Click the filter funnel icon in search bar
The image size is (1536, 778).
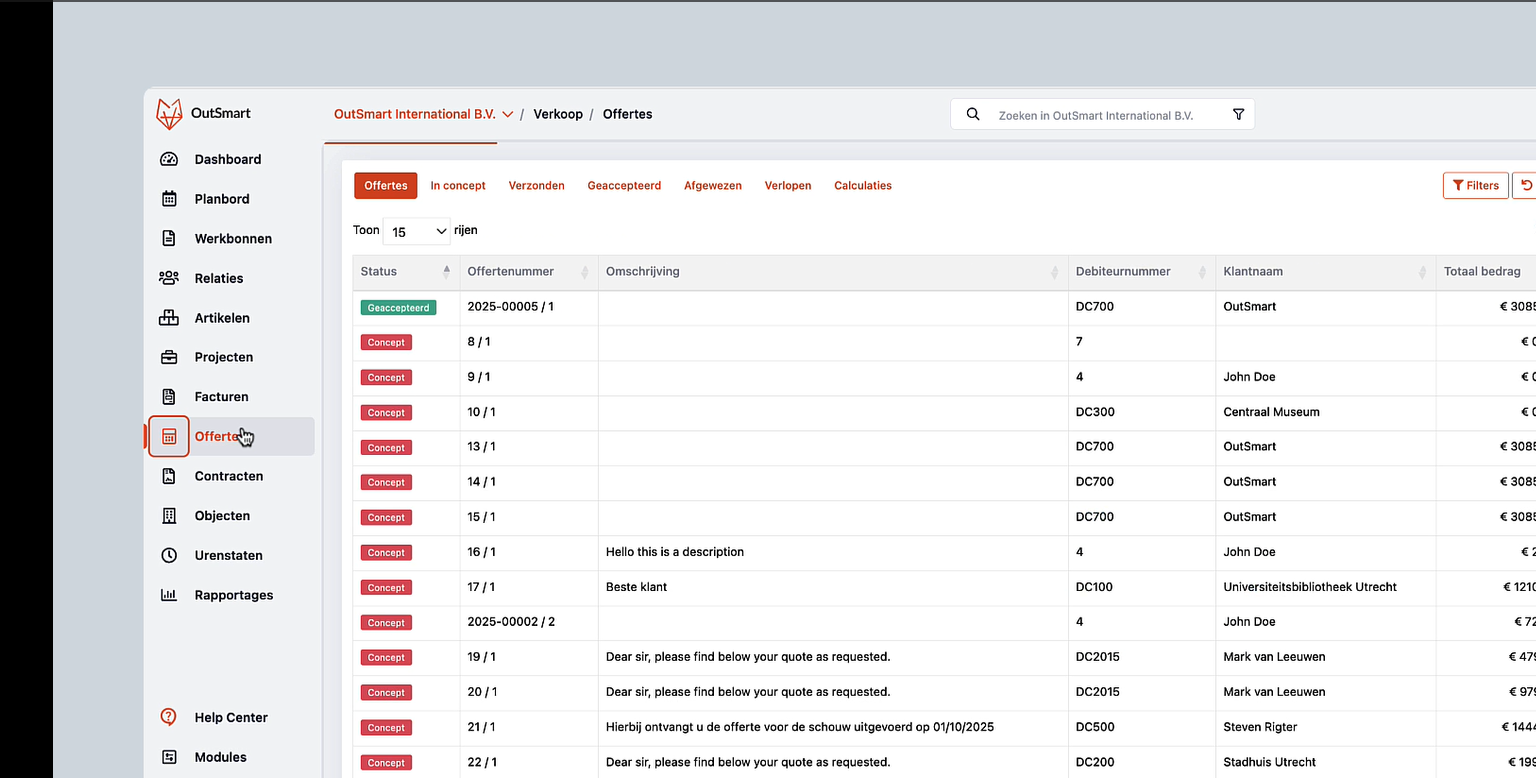(1238, 115)
